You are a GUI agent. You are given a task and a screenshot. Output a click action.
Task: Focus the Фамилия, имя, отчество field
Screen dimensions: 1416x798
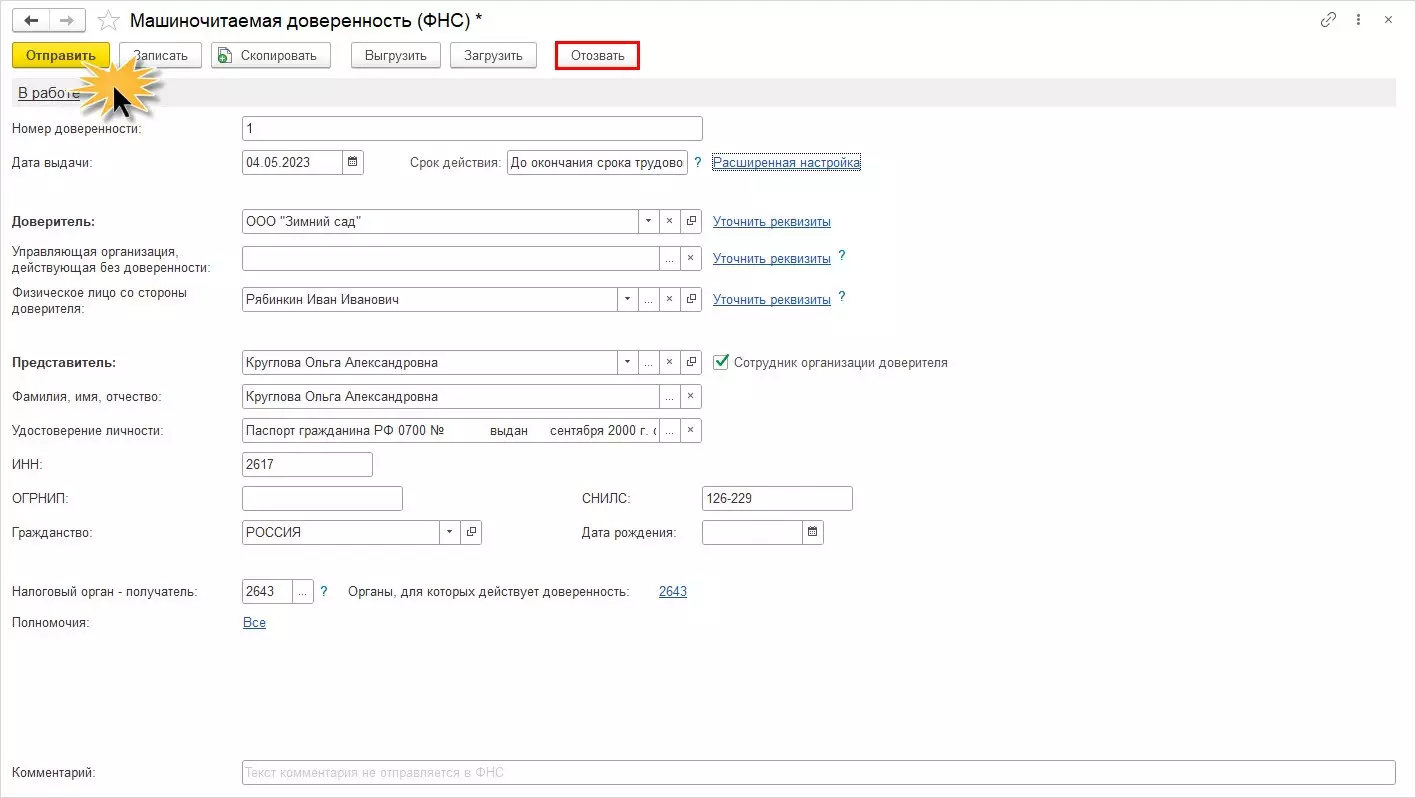tap(451, 396)
